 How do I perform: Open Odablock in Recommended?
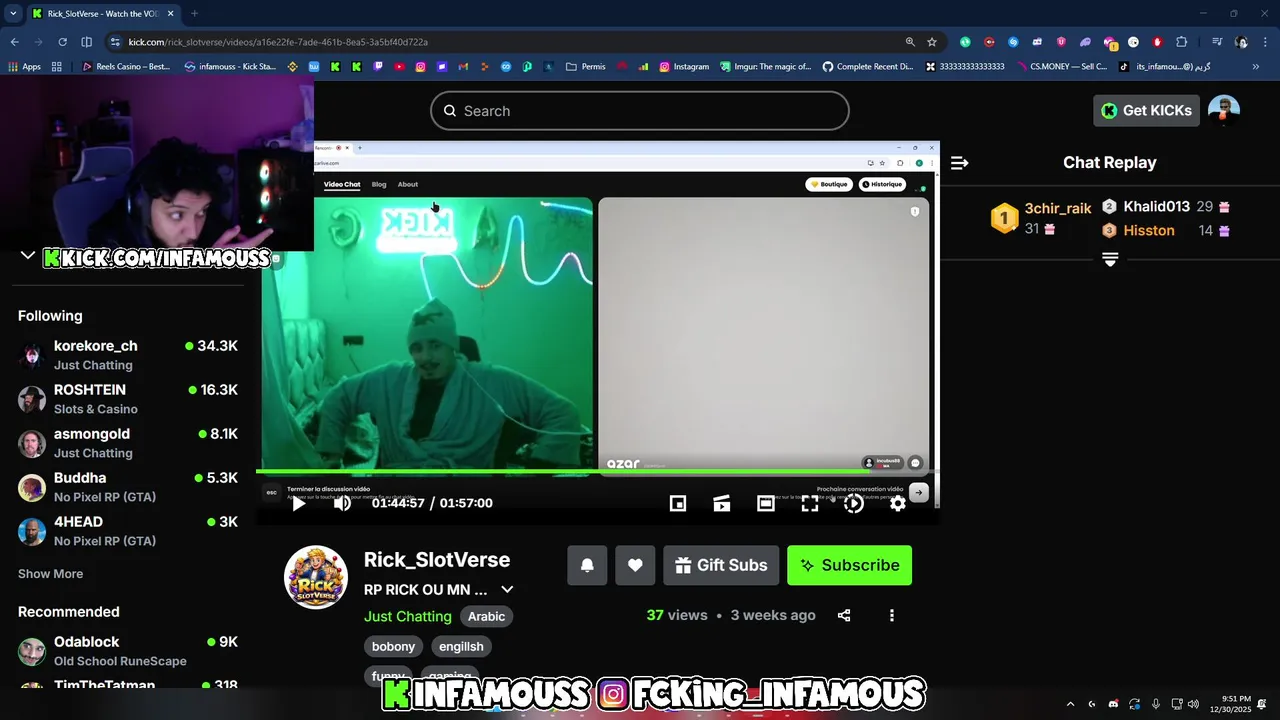[128, 651]
